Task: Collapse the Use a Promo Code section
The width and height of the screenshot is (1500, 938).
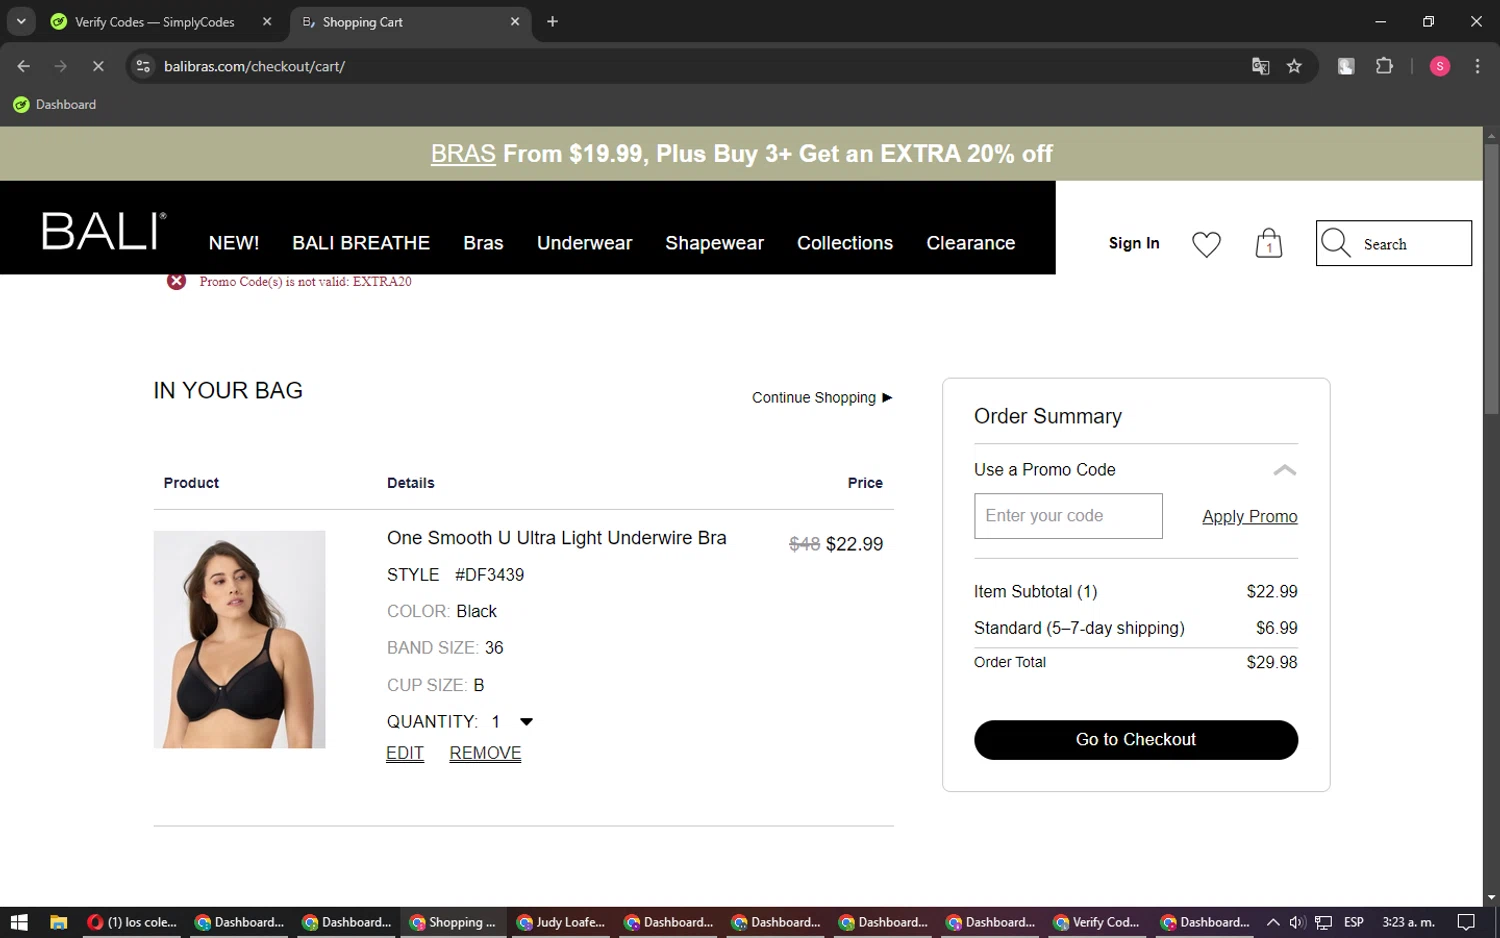Action: 1284,470
